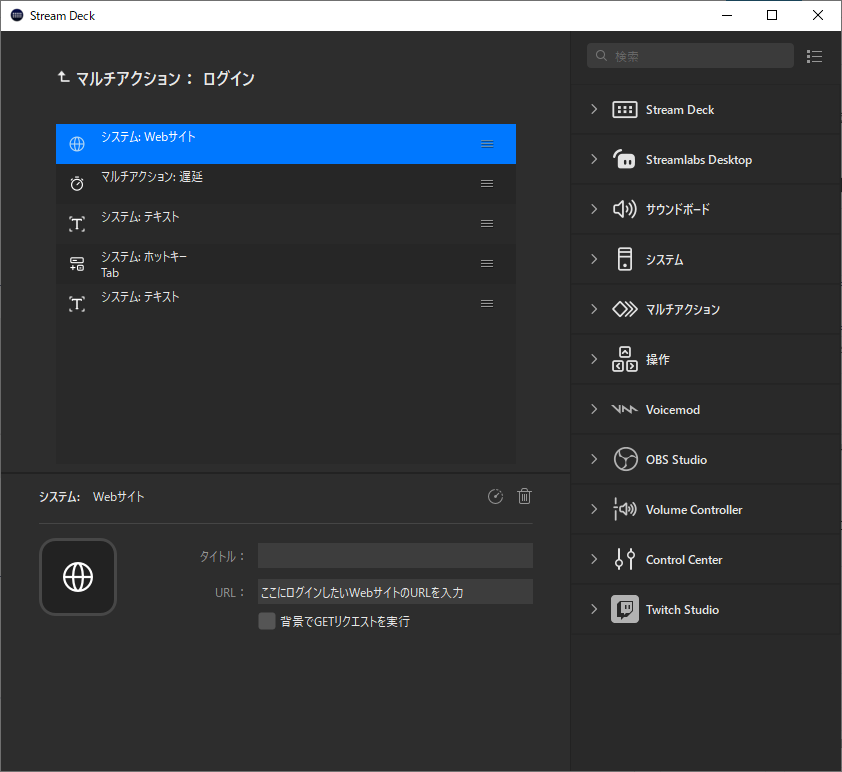Click the OBS Studio logo icon

tap(626, 459)
